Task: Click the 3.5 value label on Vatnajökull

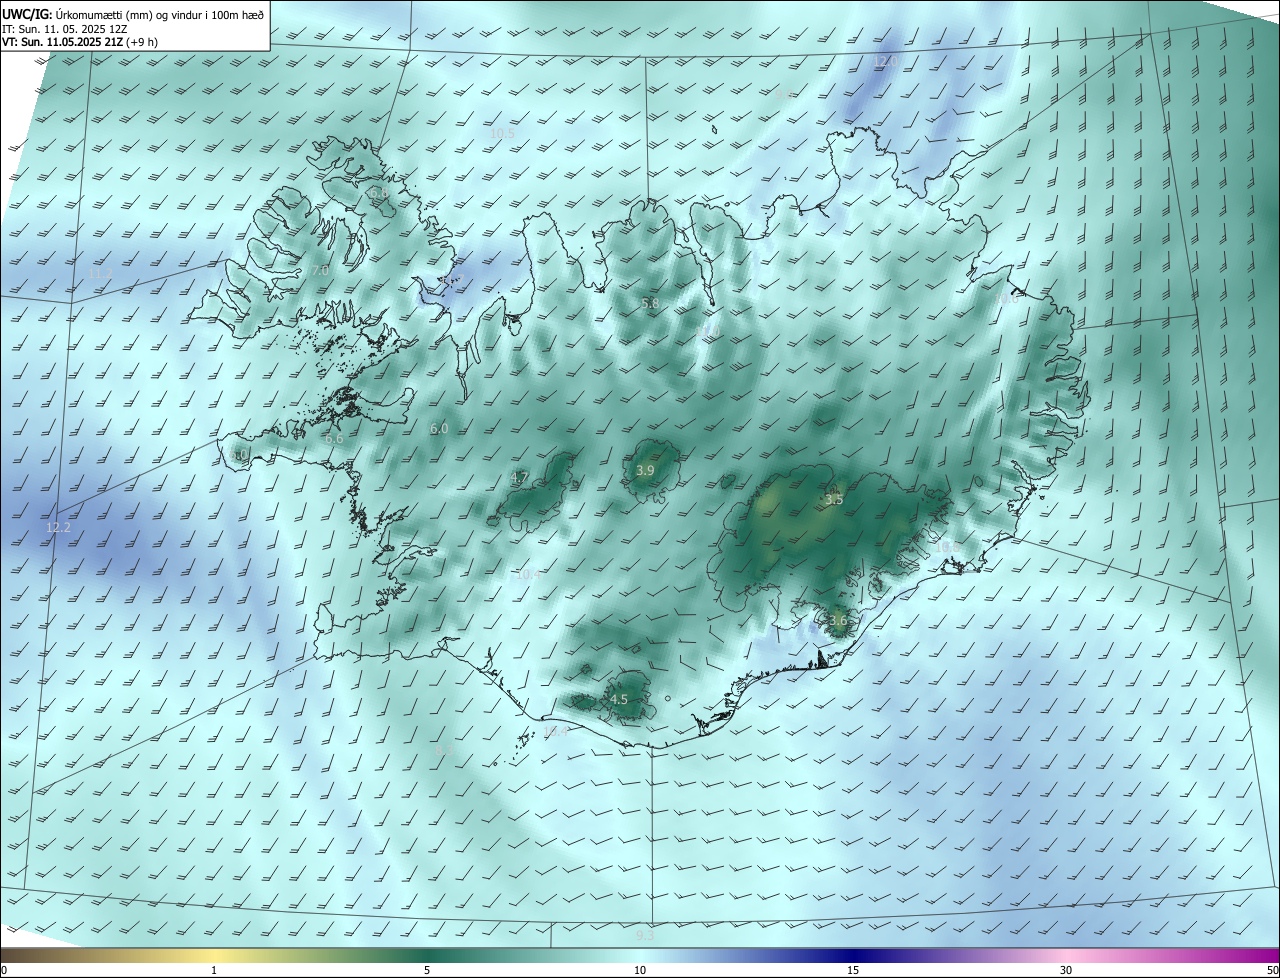Action: (834, 498)
